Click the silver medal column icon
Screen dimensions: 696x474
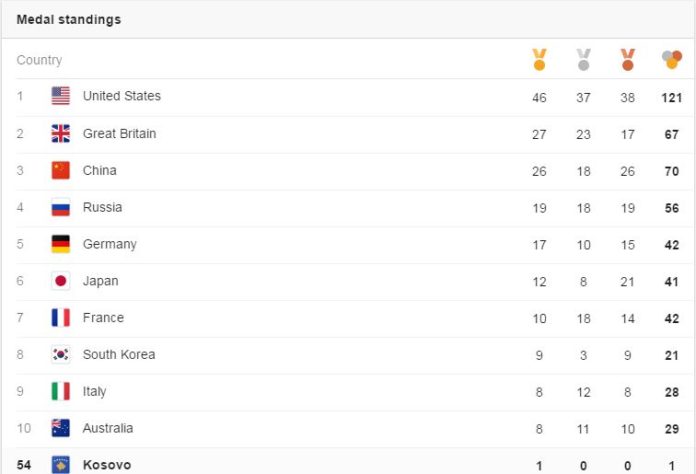point(583,59)
